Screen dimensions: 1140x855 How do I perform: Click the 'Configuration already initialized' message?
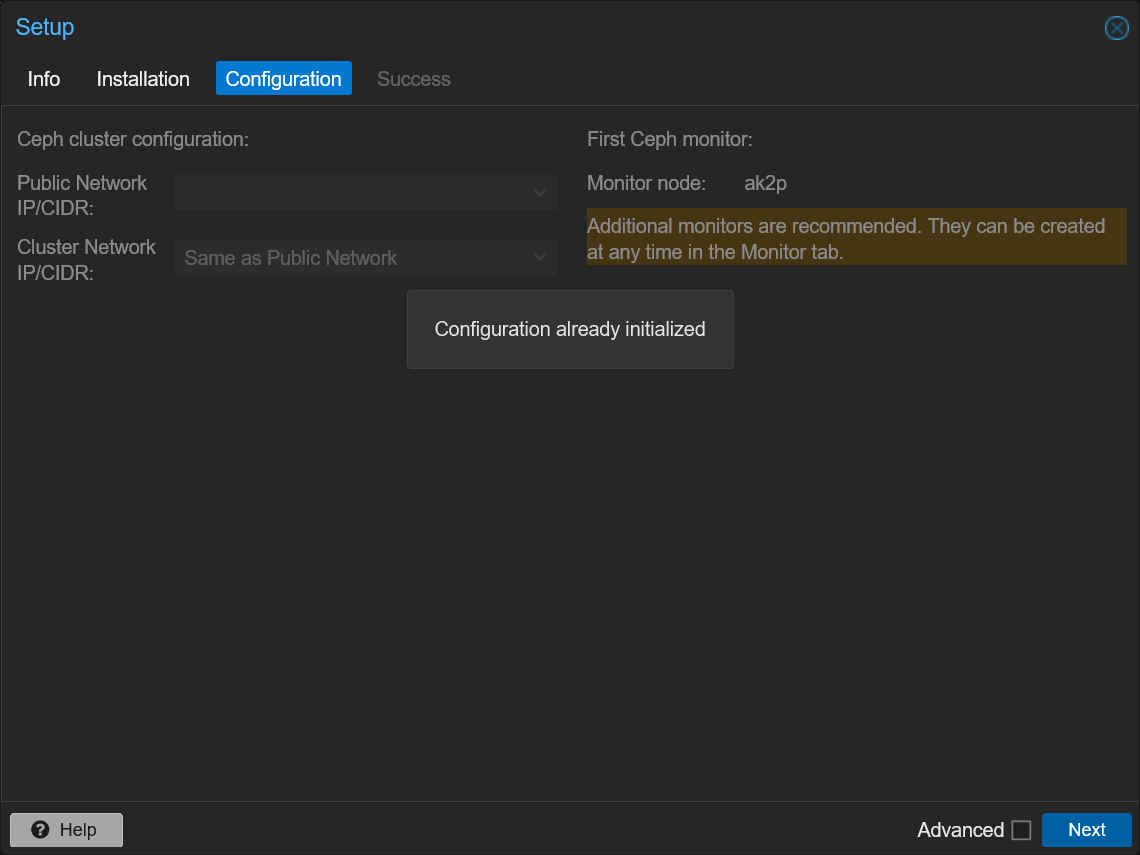pos(570,329)
